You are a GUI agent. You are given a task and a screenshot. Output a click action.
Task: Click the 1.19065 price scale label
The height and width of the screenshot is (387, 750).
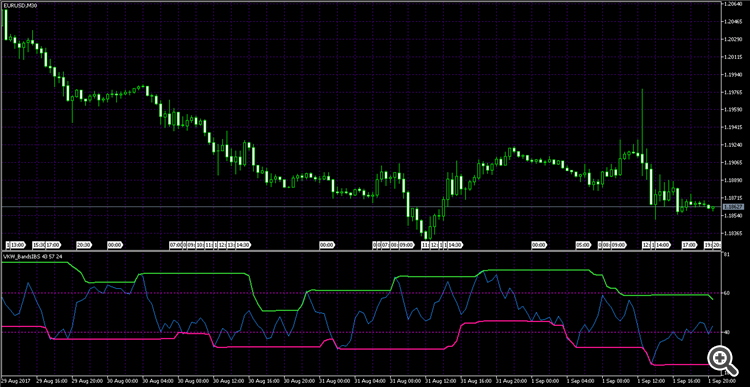(x=733, y=163)
